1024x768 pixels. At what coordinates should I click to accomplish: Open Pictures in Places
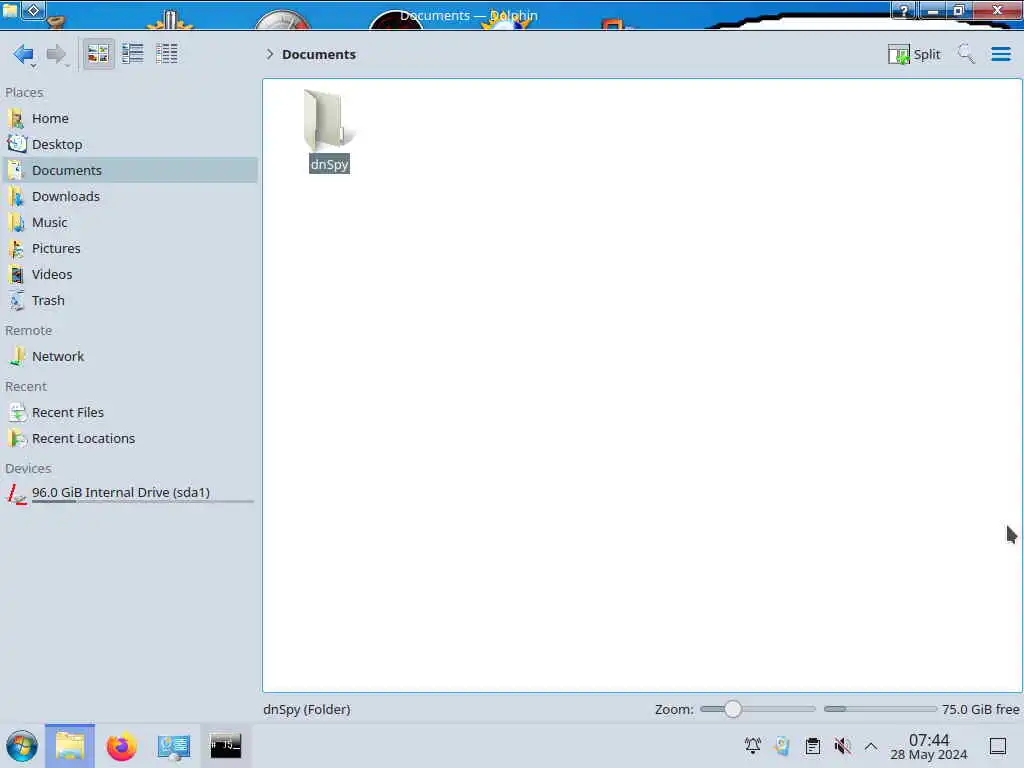(x=131, y=248)
